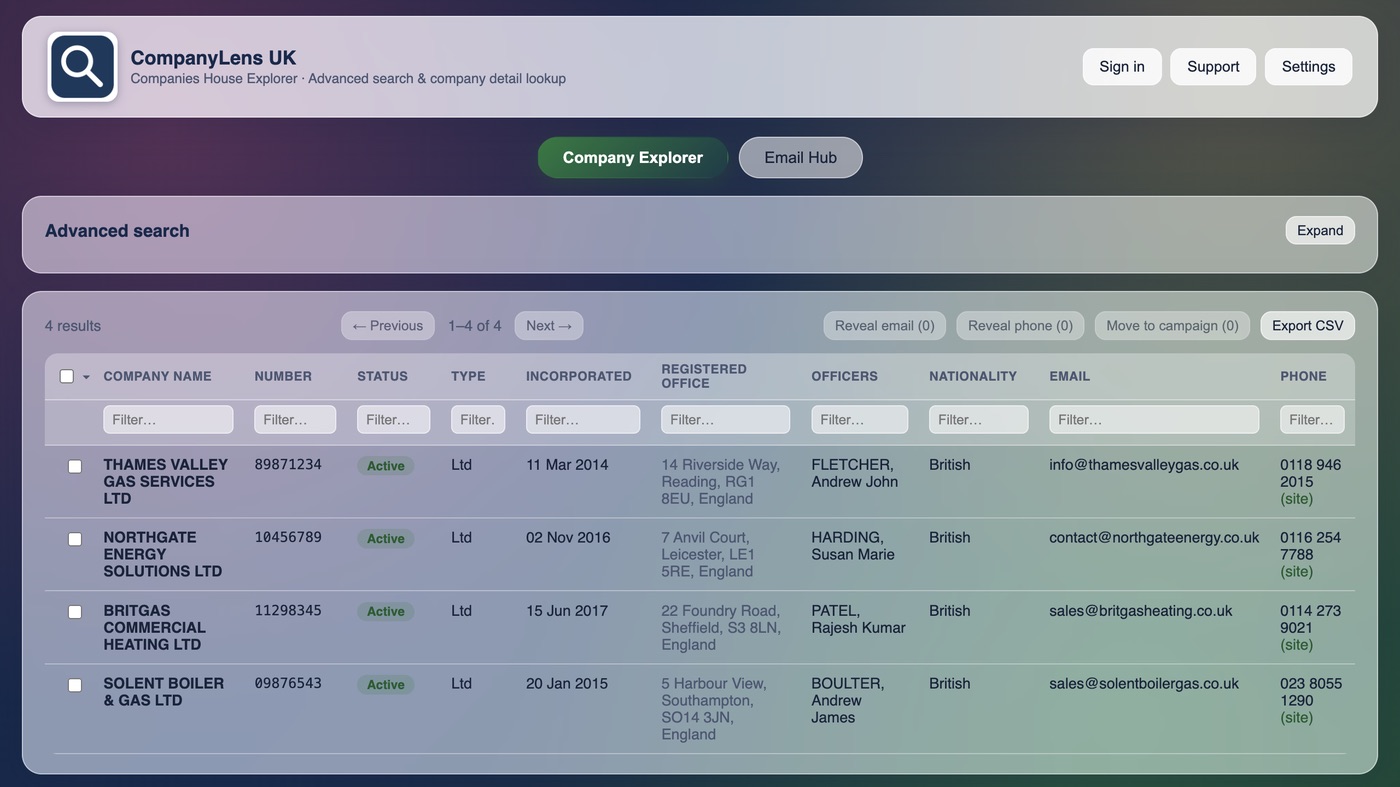Click the Registered Office column header
The height and width of the screenshot is (787, 1400).
[704, 377]
